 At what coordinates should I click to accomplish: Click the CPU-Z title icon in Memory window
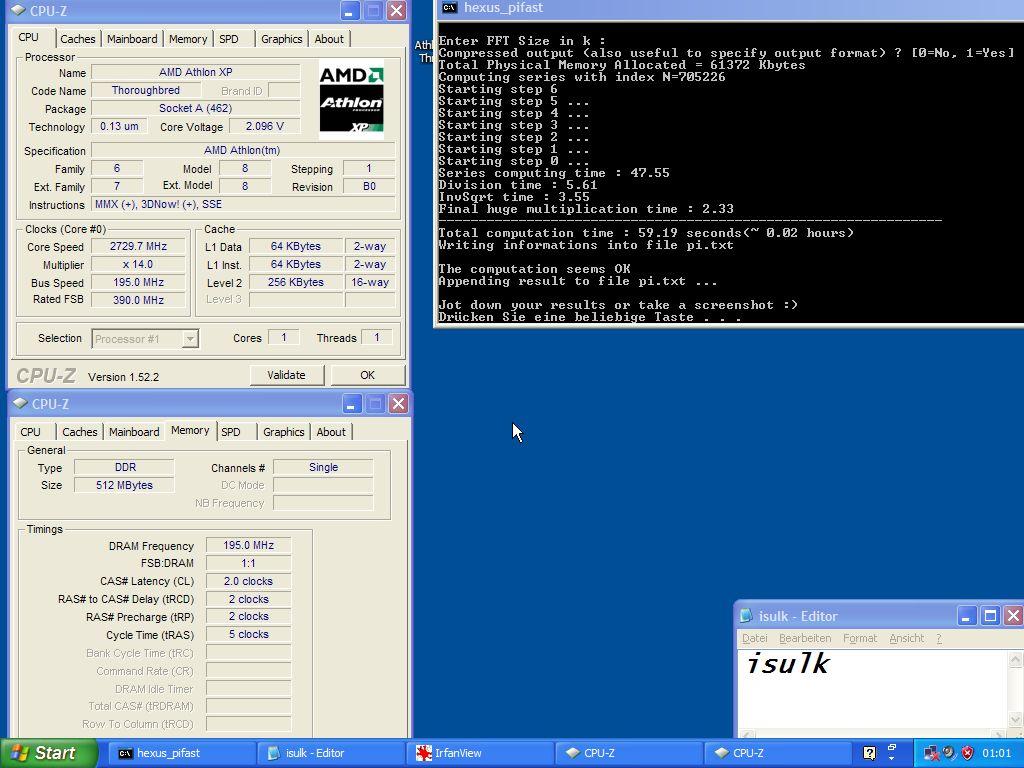coord(20,404)
